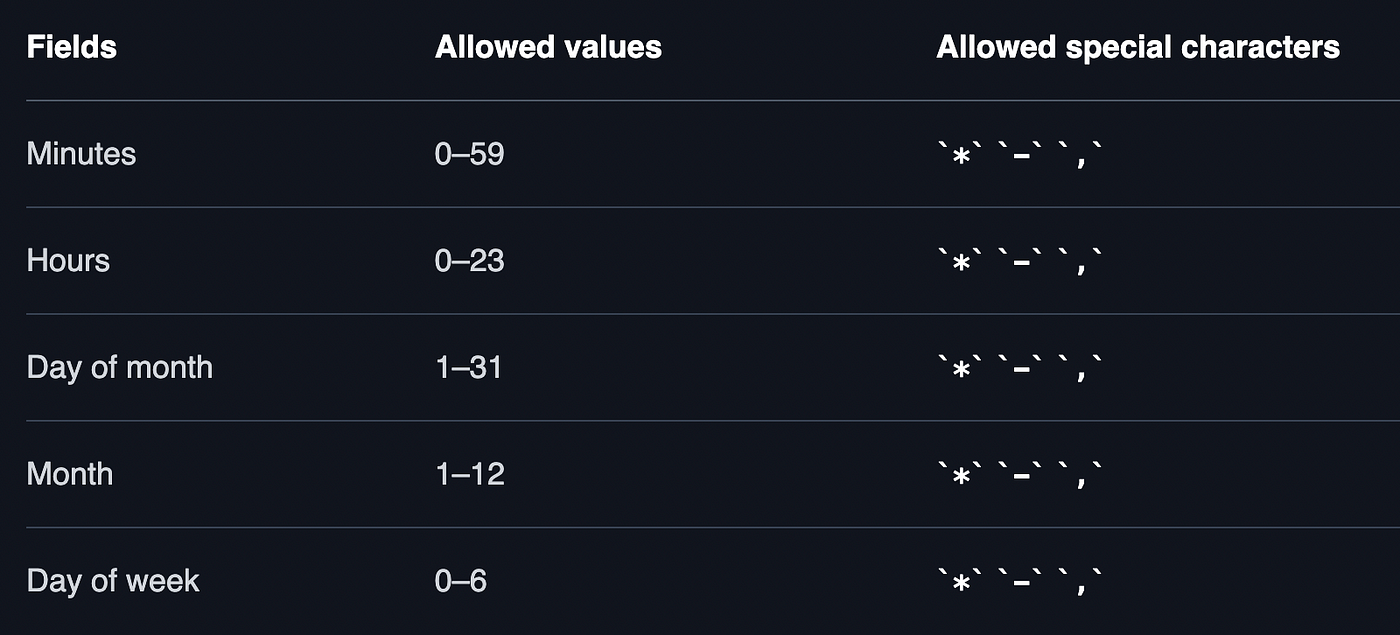Click special characters in Minutes row
The image size is (1400, 635).
pos(1020,154)
